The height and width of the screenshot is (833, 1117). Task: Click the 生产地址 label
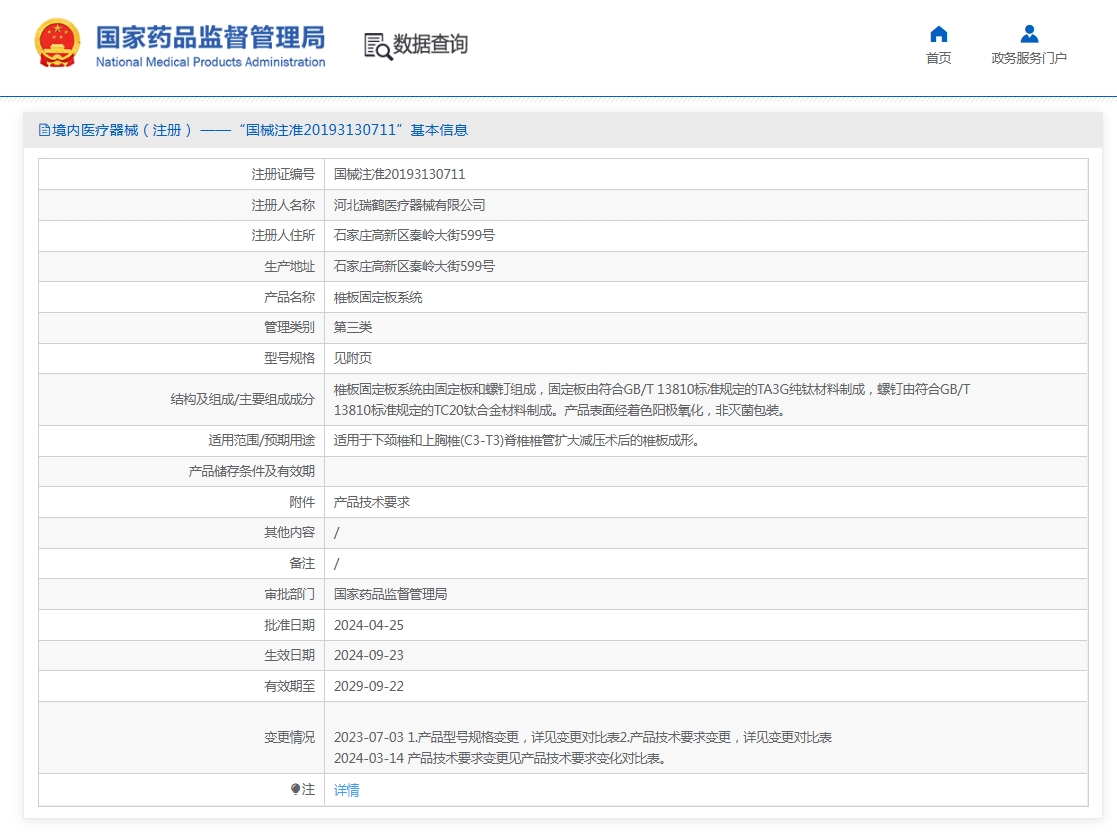click(289, 266)
